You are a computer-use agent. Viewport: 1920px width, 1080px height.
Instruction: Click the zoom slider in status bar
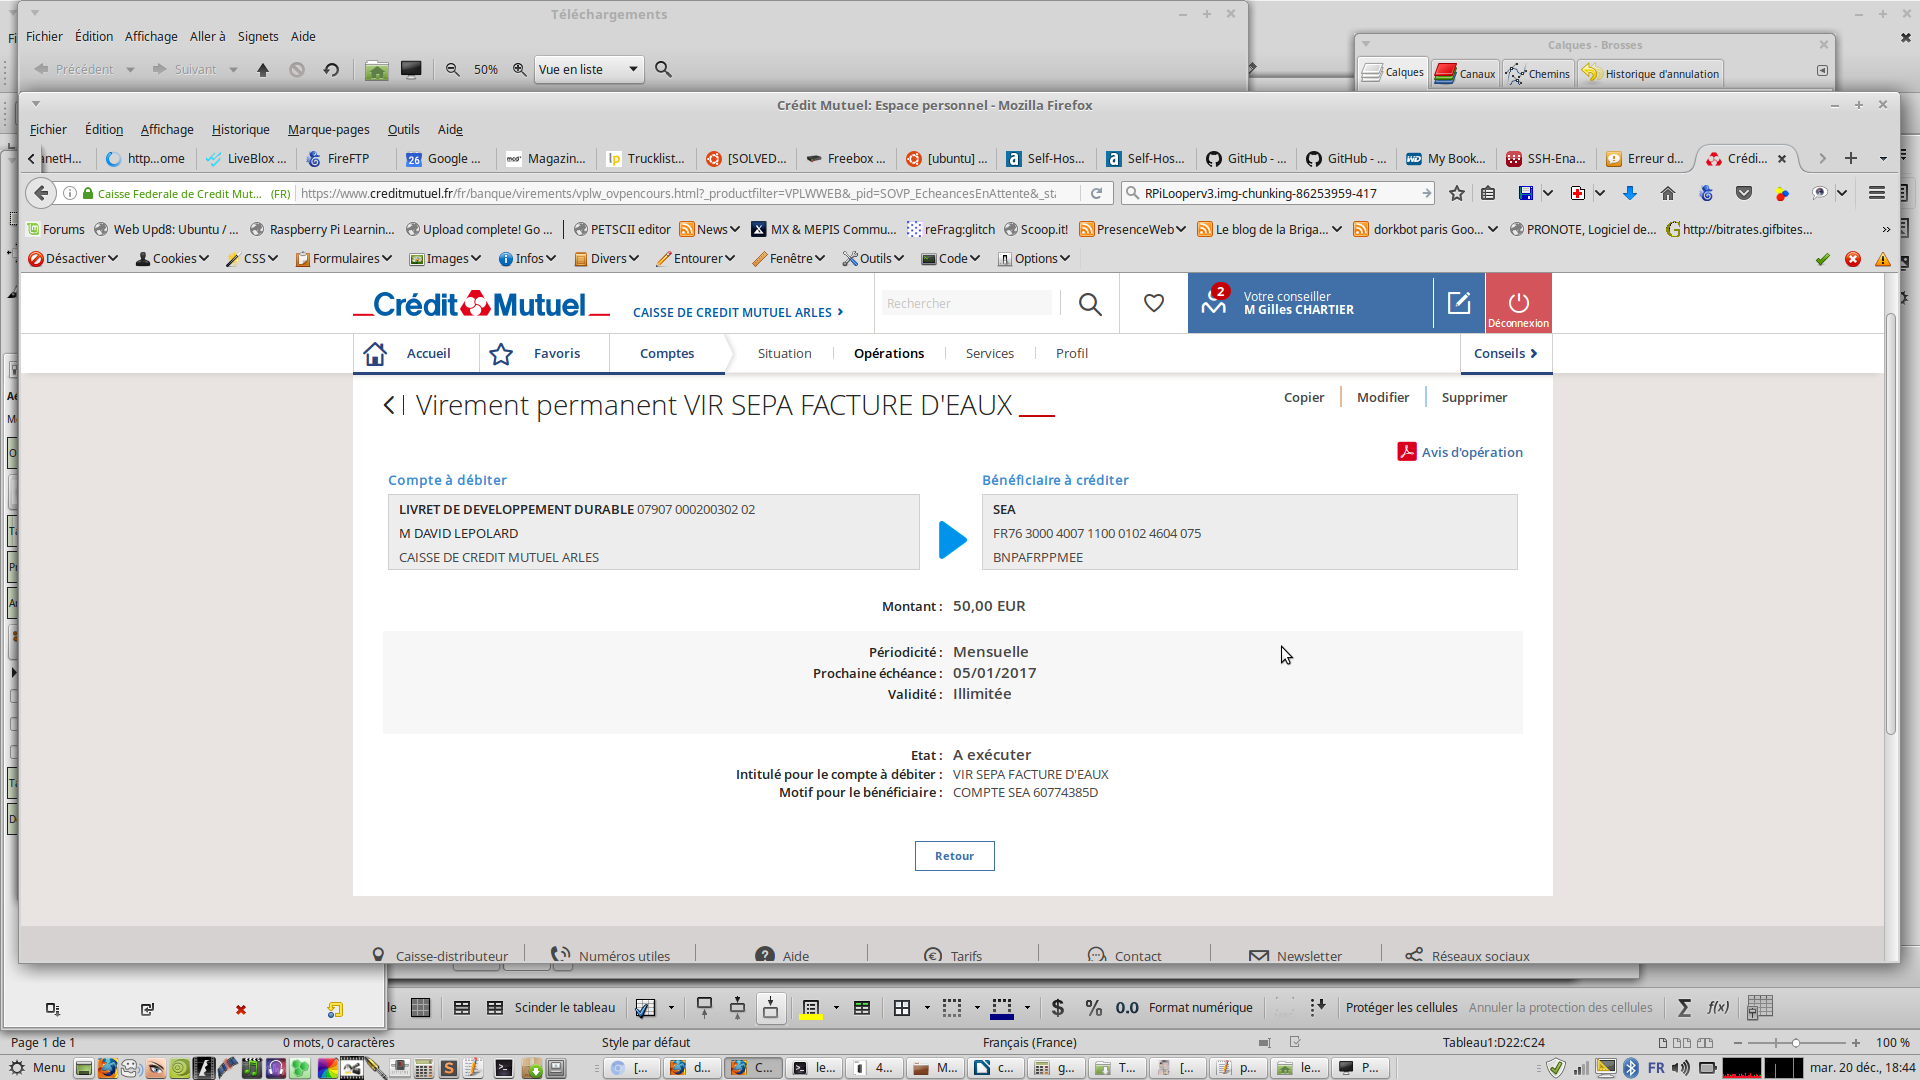(x=1796, y=1043)
